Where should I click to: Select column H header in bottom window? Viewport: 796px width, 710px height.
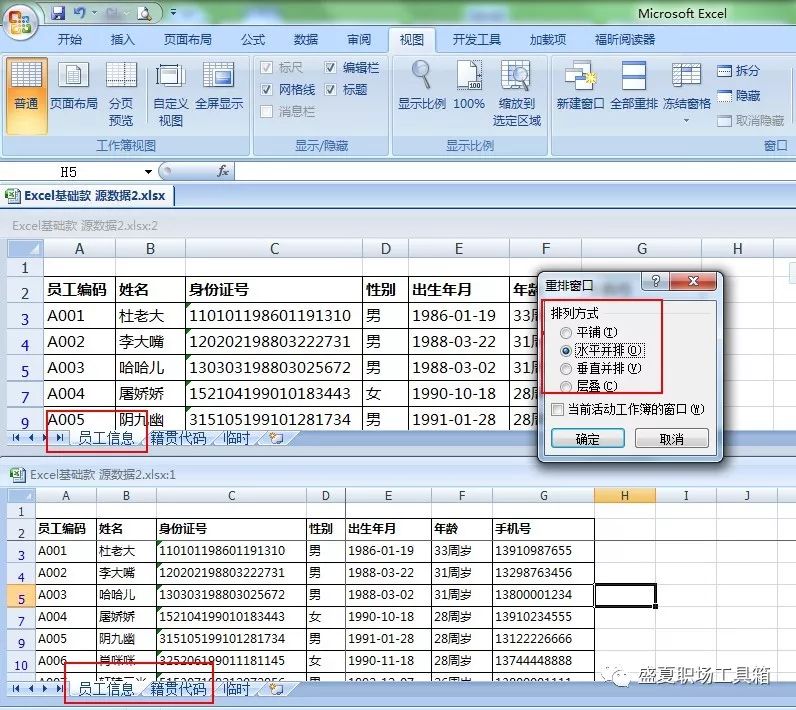coord(624,496)
